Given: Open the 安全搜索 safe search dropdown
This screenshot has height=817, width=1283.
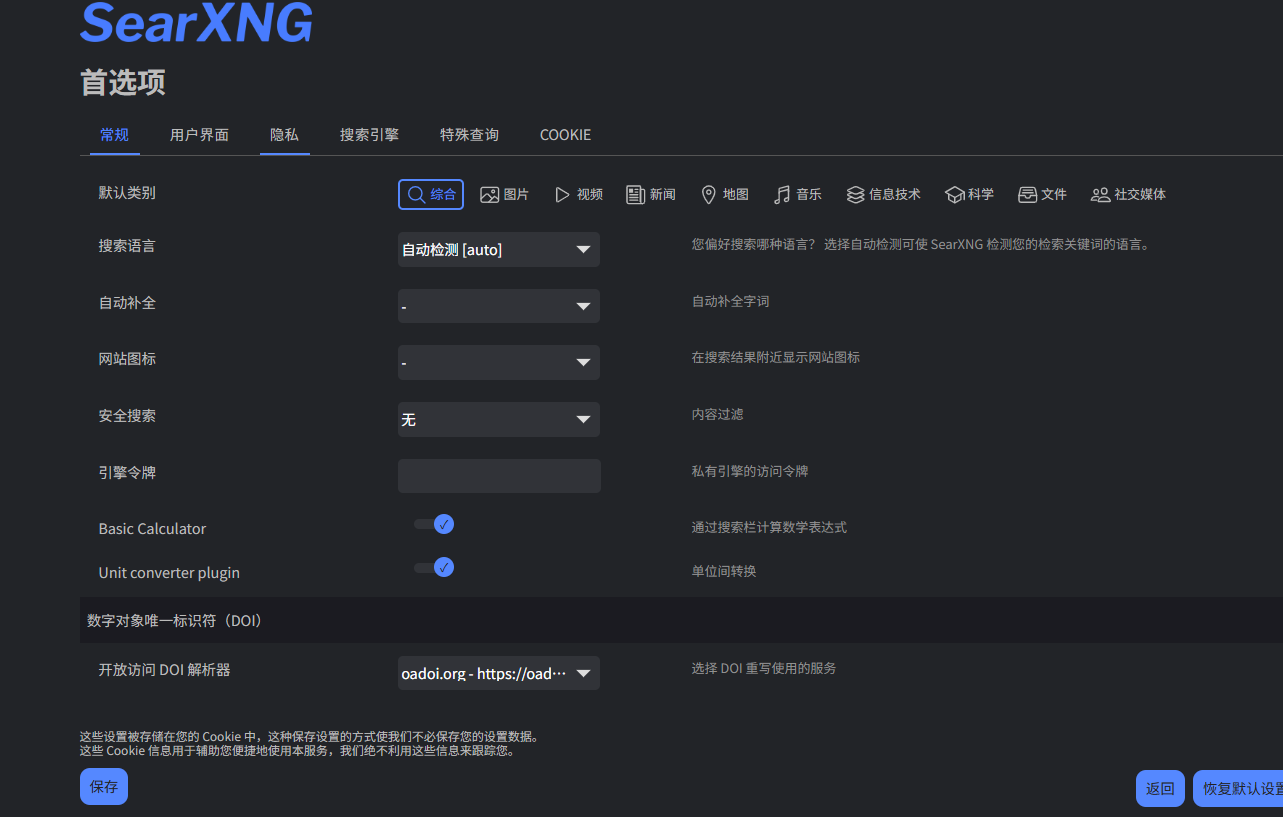Looking at the screenshot, I should point(499,419).
